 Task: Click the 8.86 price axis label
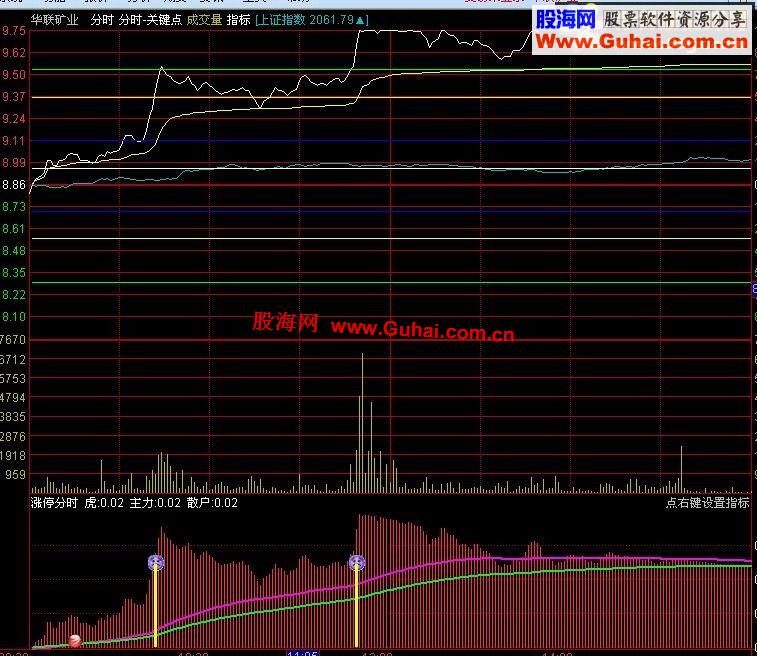[x=13, y=184]
